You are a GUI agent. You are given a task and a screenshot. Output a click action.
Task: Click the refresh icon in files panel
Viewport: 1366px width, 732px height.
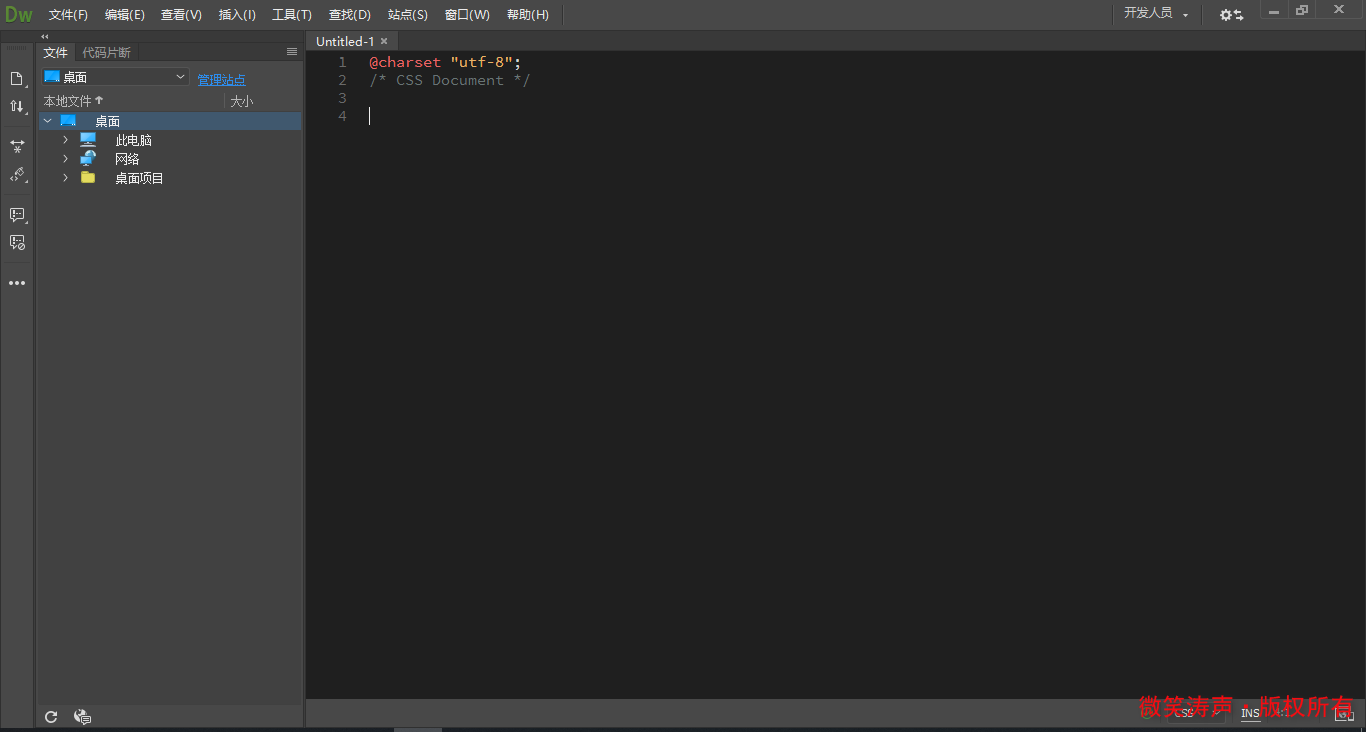pyautogui.click(x=52, y=717)
